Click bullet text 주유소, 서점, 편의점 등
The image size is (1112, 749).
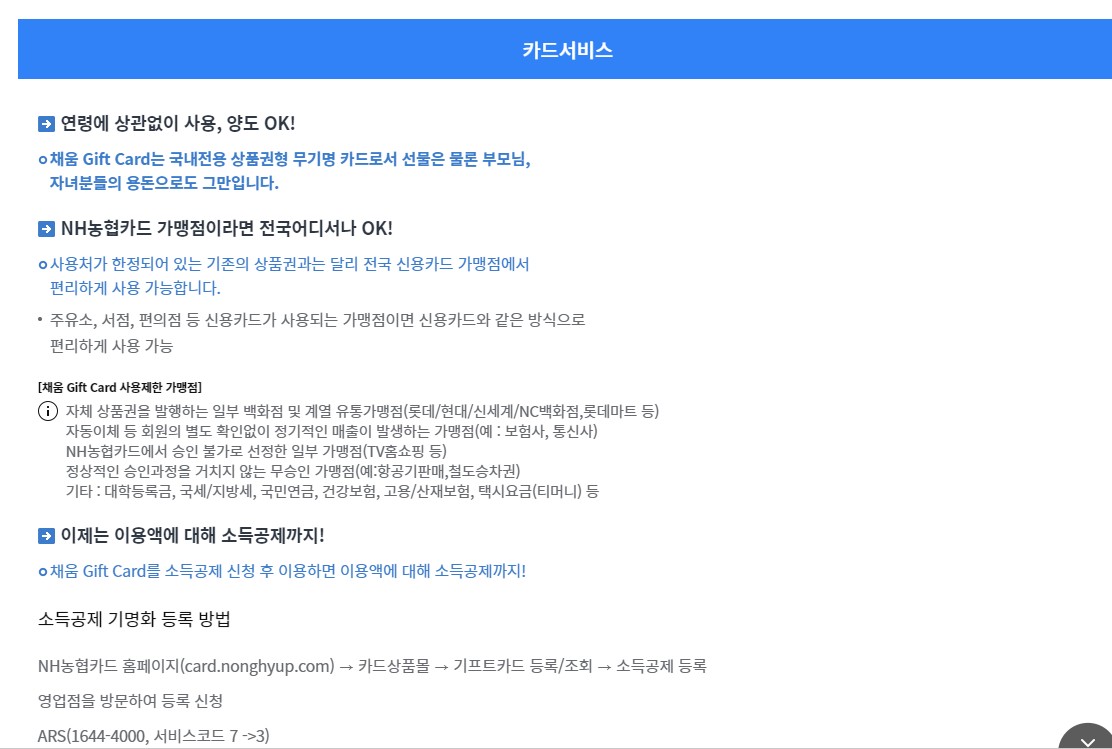coord(317,320)
